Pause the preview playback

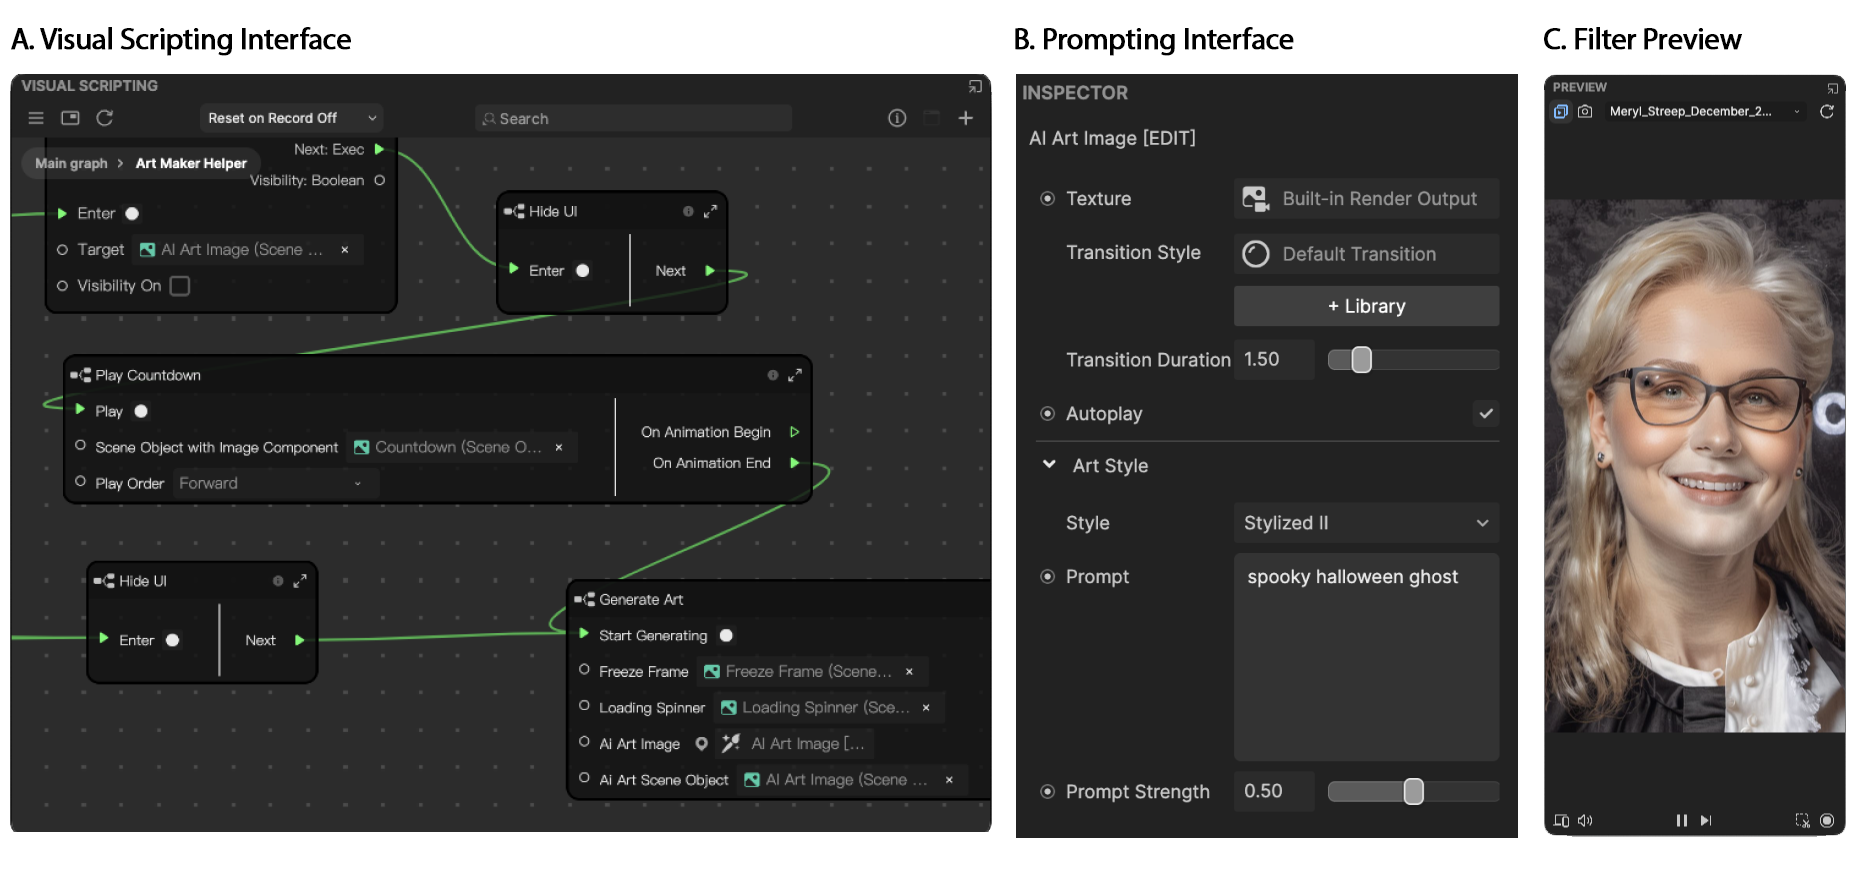click(x=1681, y=820)
